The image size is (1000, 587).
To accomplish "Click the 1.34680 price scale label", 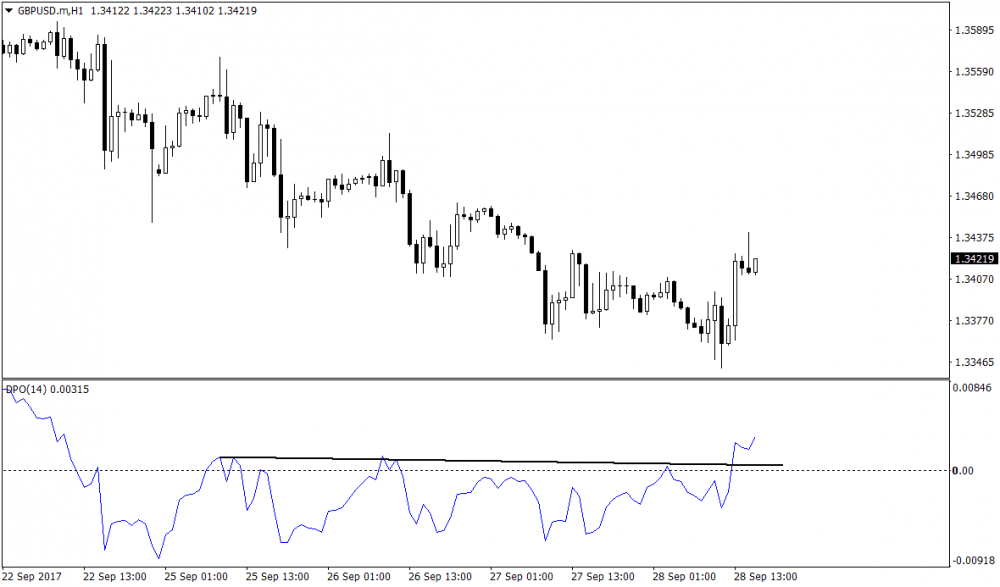I will (x=973, y=196).
